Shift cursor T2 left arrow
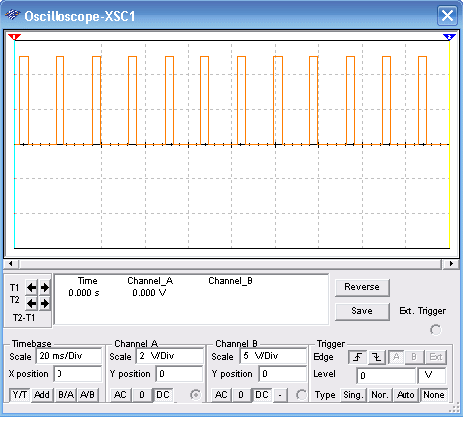The width and height of the screenshot is (466, 421). tap(32, 303)
